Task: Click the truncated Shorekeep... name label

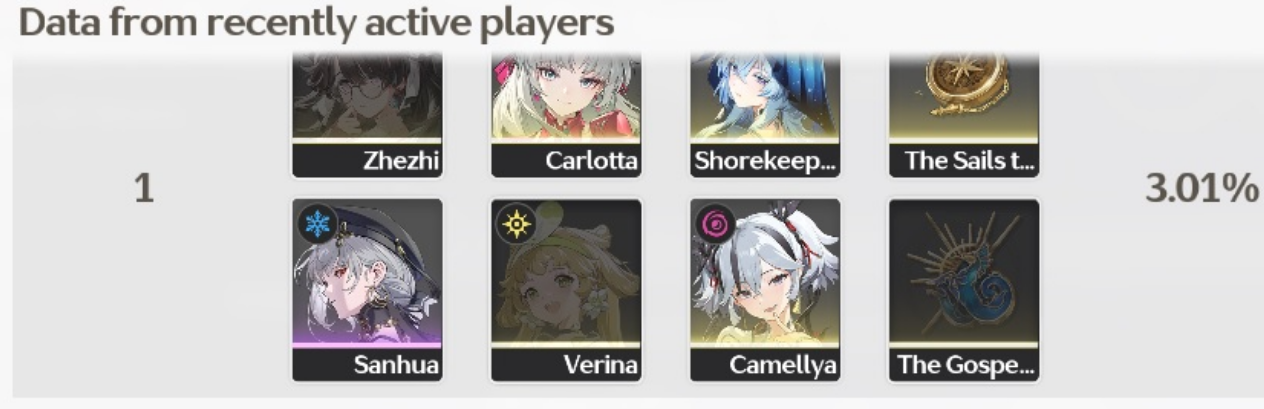Action: (x=765, y=160)
